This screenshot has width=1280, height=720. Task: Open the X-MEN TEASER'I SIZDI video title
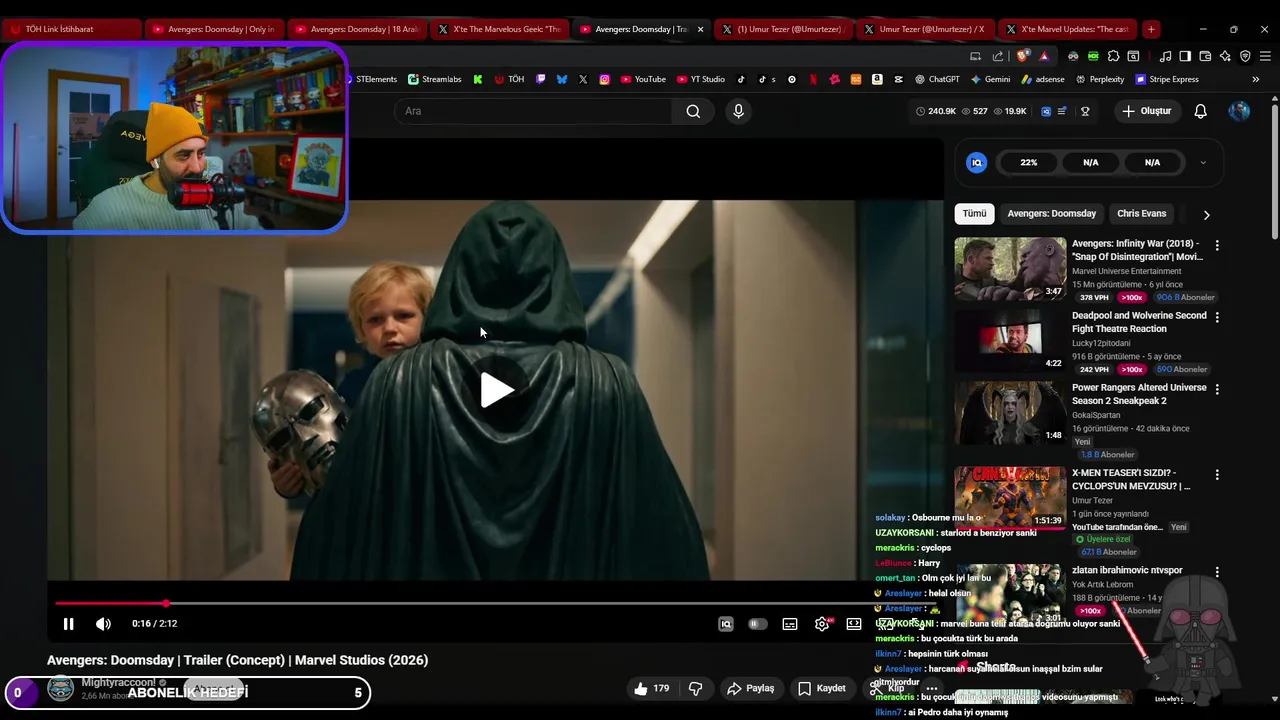click(1131, 479)
